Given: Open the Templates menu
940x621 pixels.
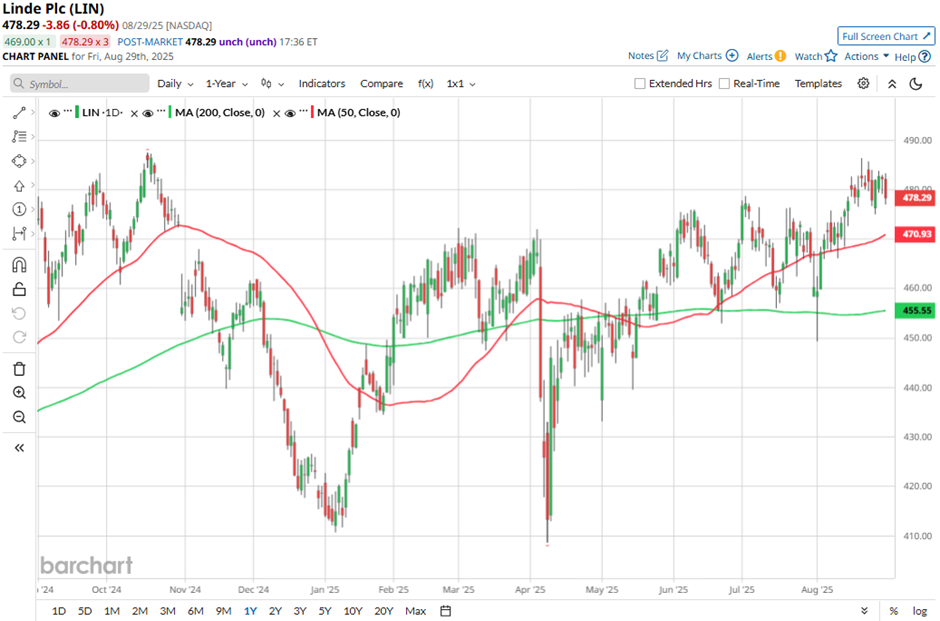Looking at the screenshot, I should 818,83.
